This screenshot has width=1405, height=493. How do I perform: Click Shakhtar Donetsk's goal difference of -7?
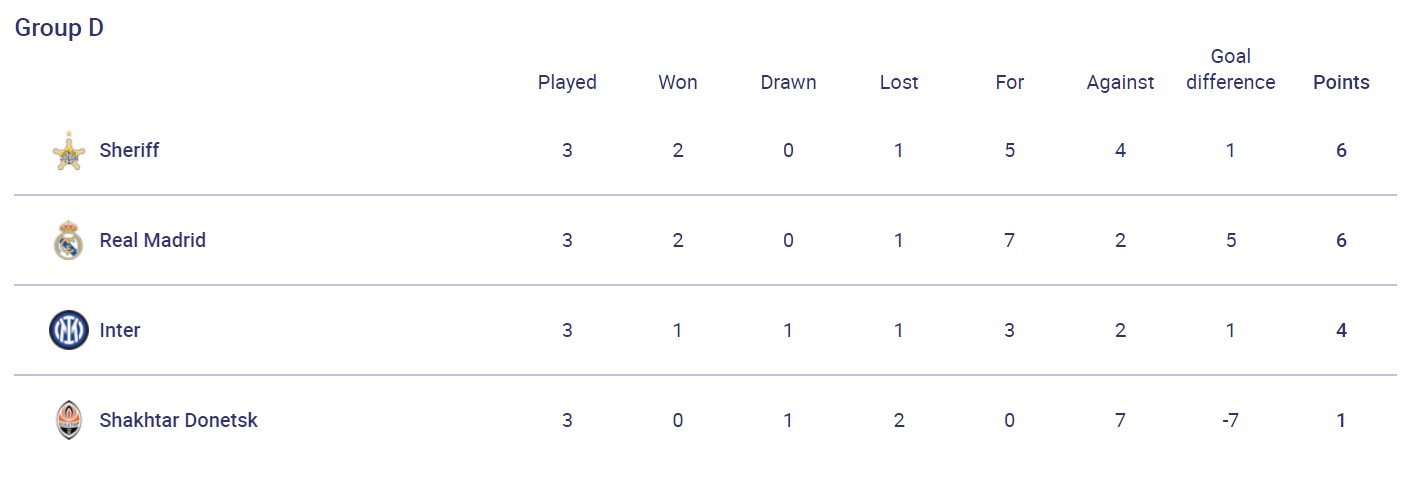click(1230, 421)
